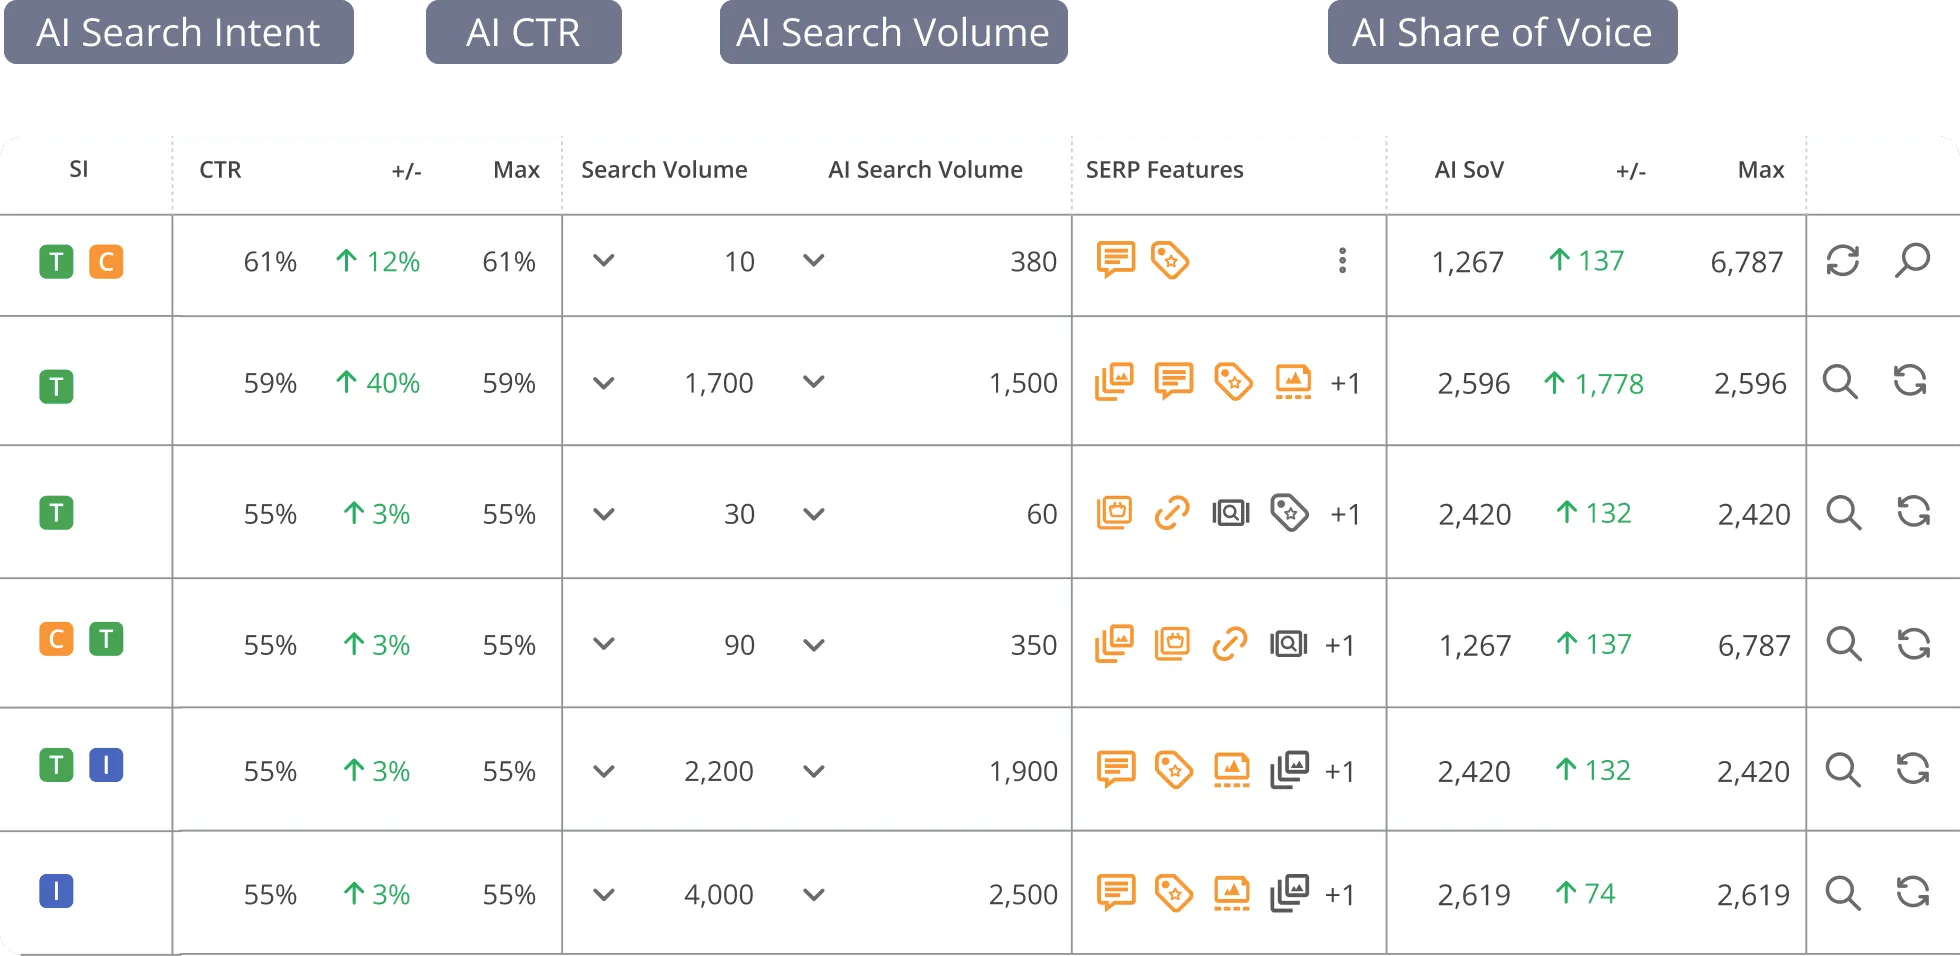This screenshot has width=1960, height=956.
Task: Click the refresh icon in the 1,700 volume row
Action: point(1910,381)
